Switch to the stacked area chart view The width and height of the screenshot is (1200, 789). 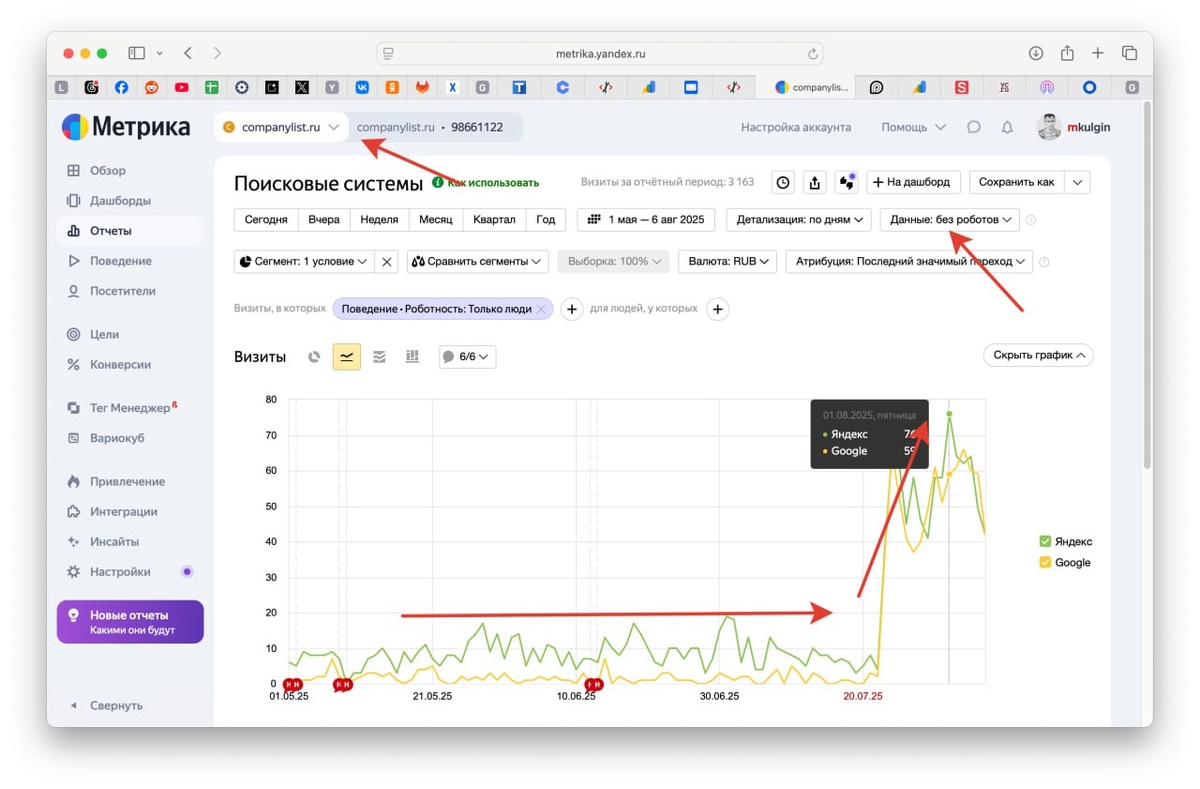(x=379, y=356)
